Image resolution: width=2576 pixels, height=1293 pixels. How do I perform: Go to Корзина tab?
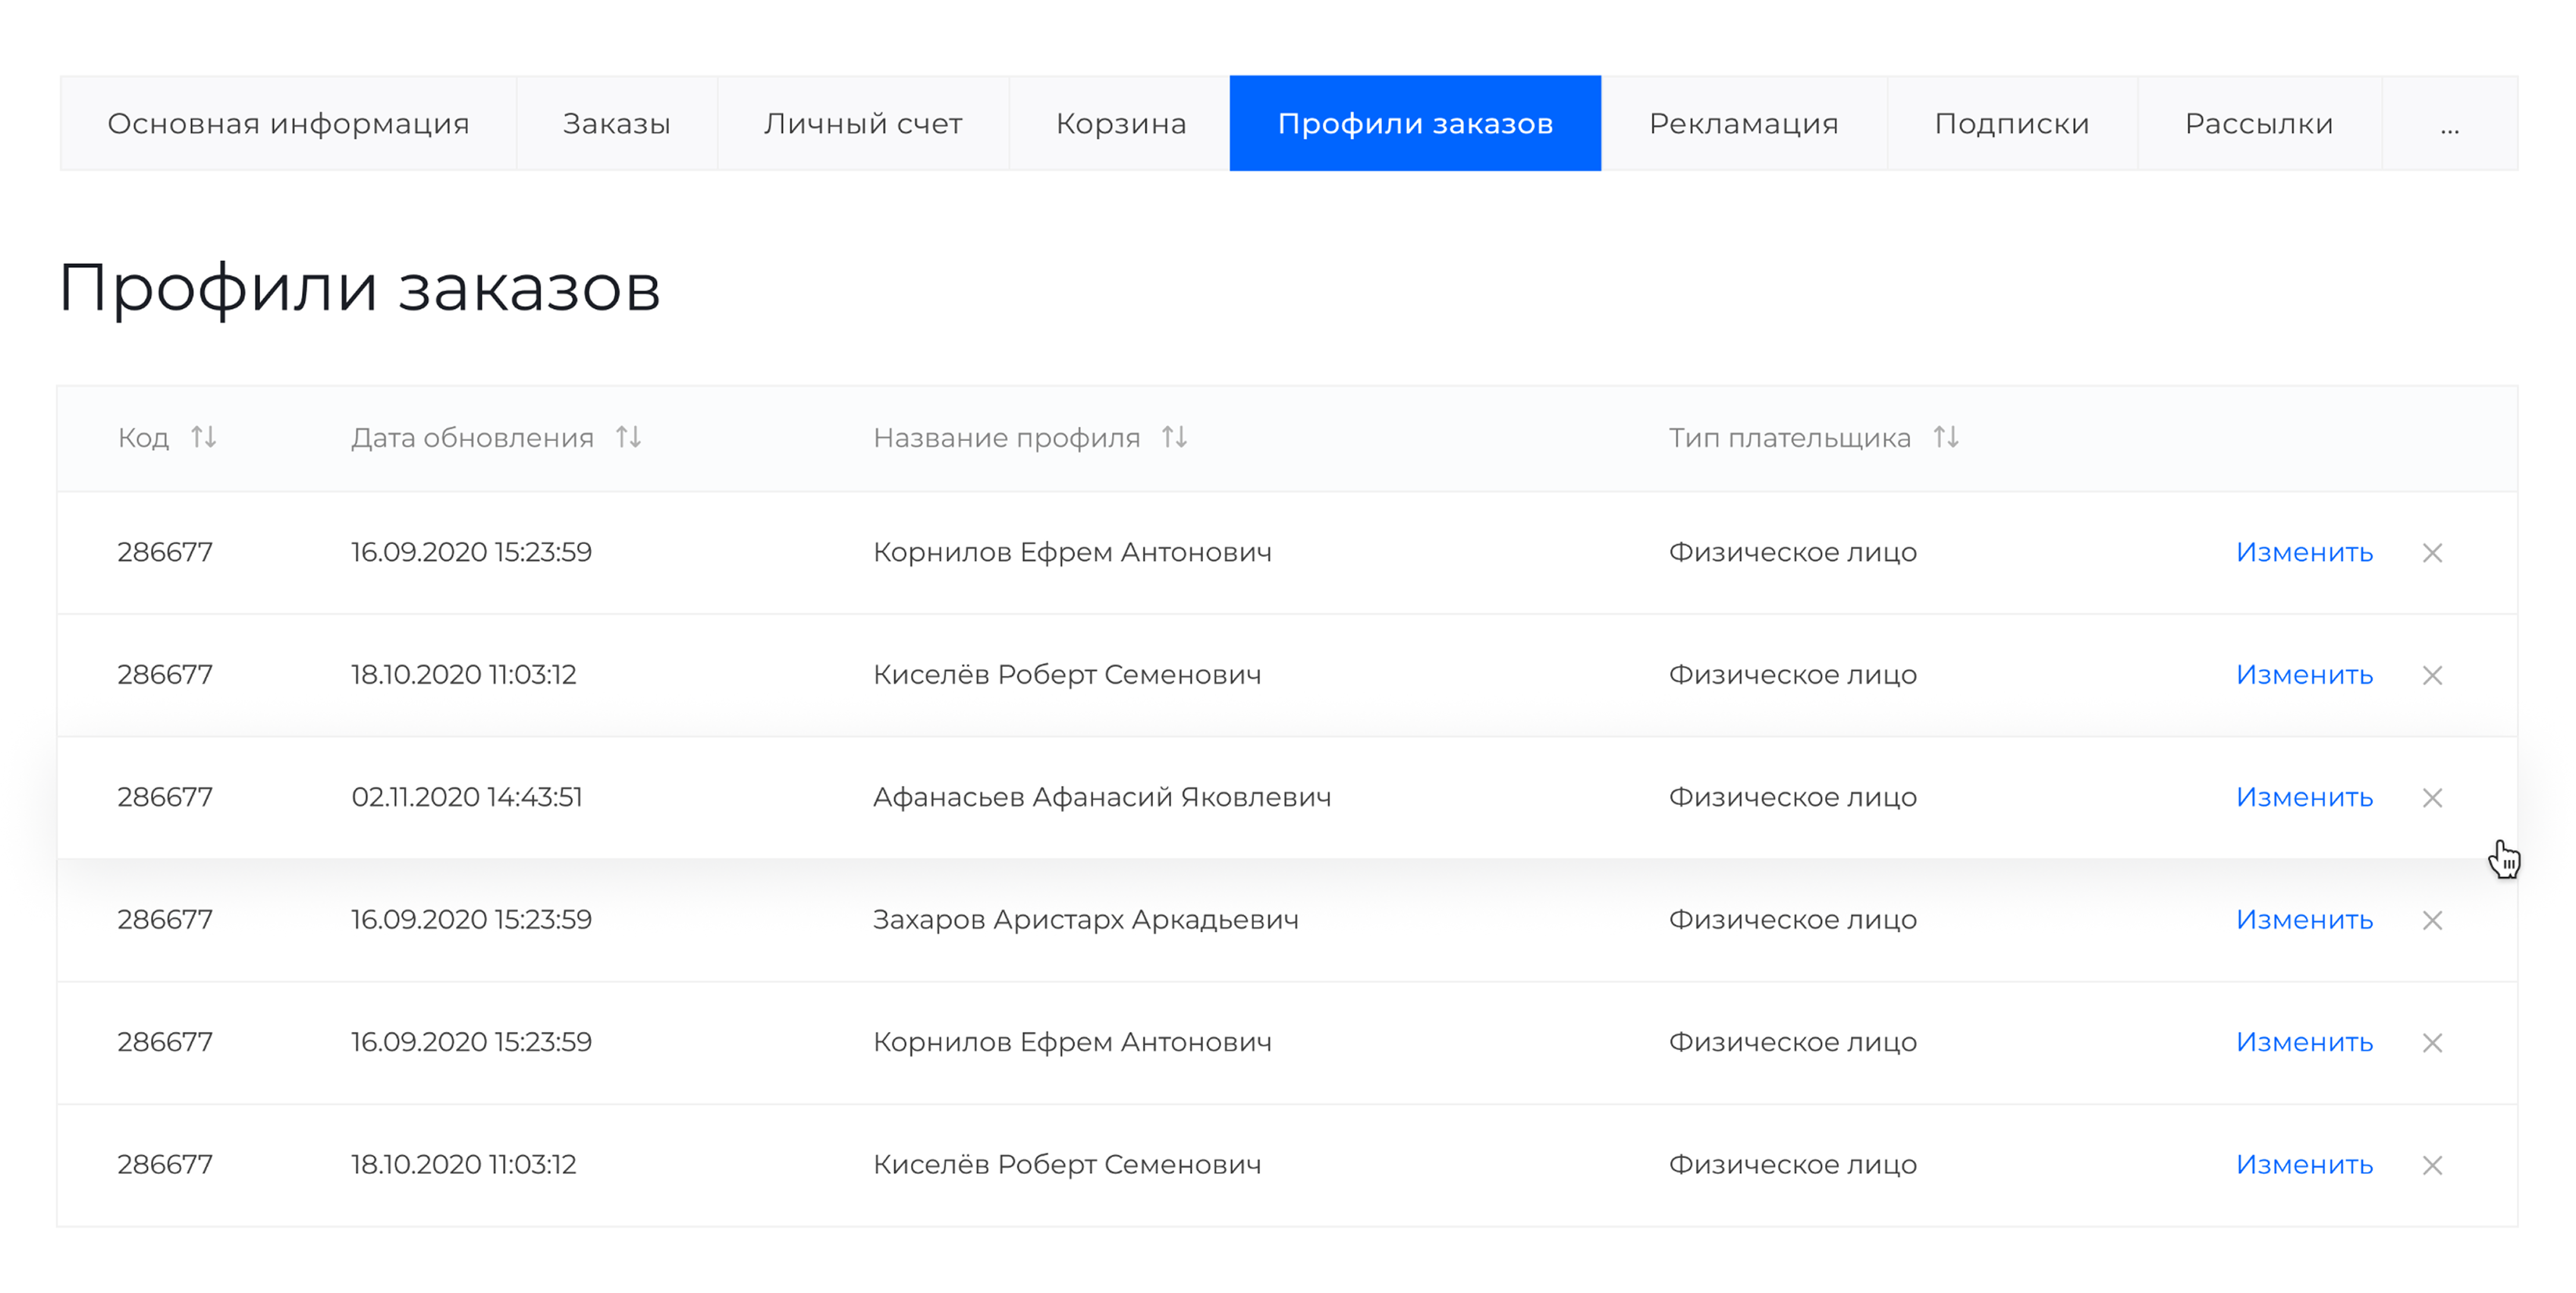[1120, 124]
